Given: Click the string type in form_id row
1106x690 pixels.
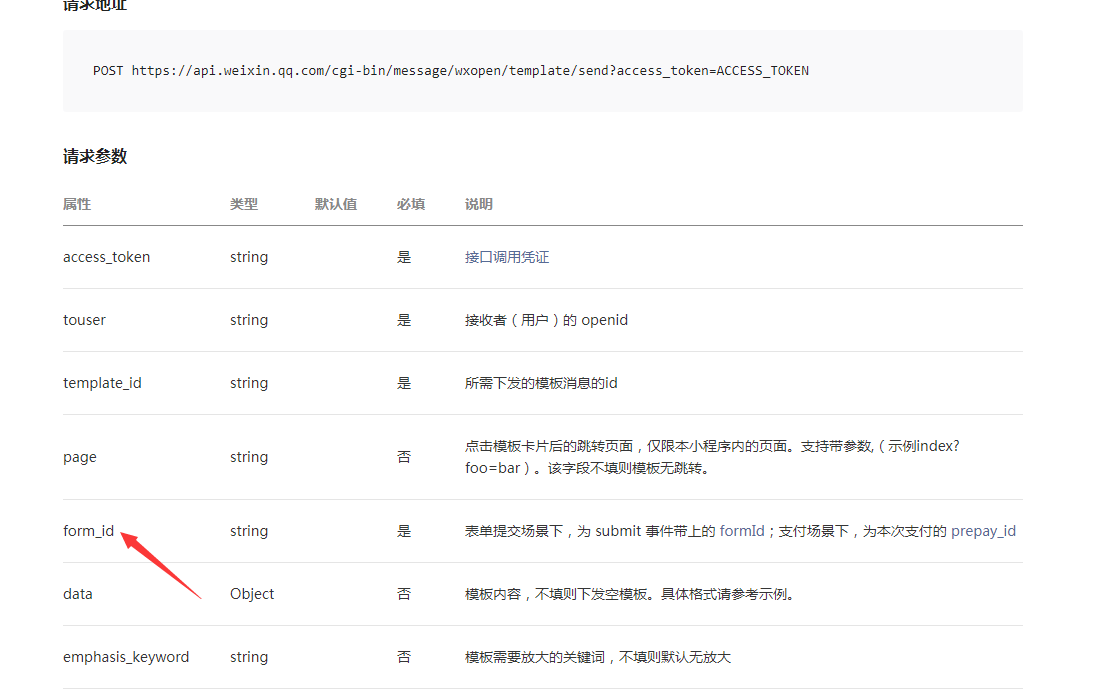Looking at the screenshot, I should (249, 531).
